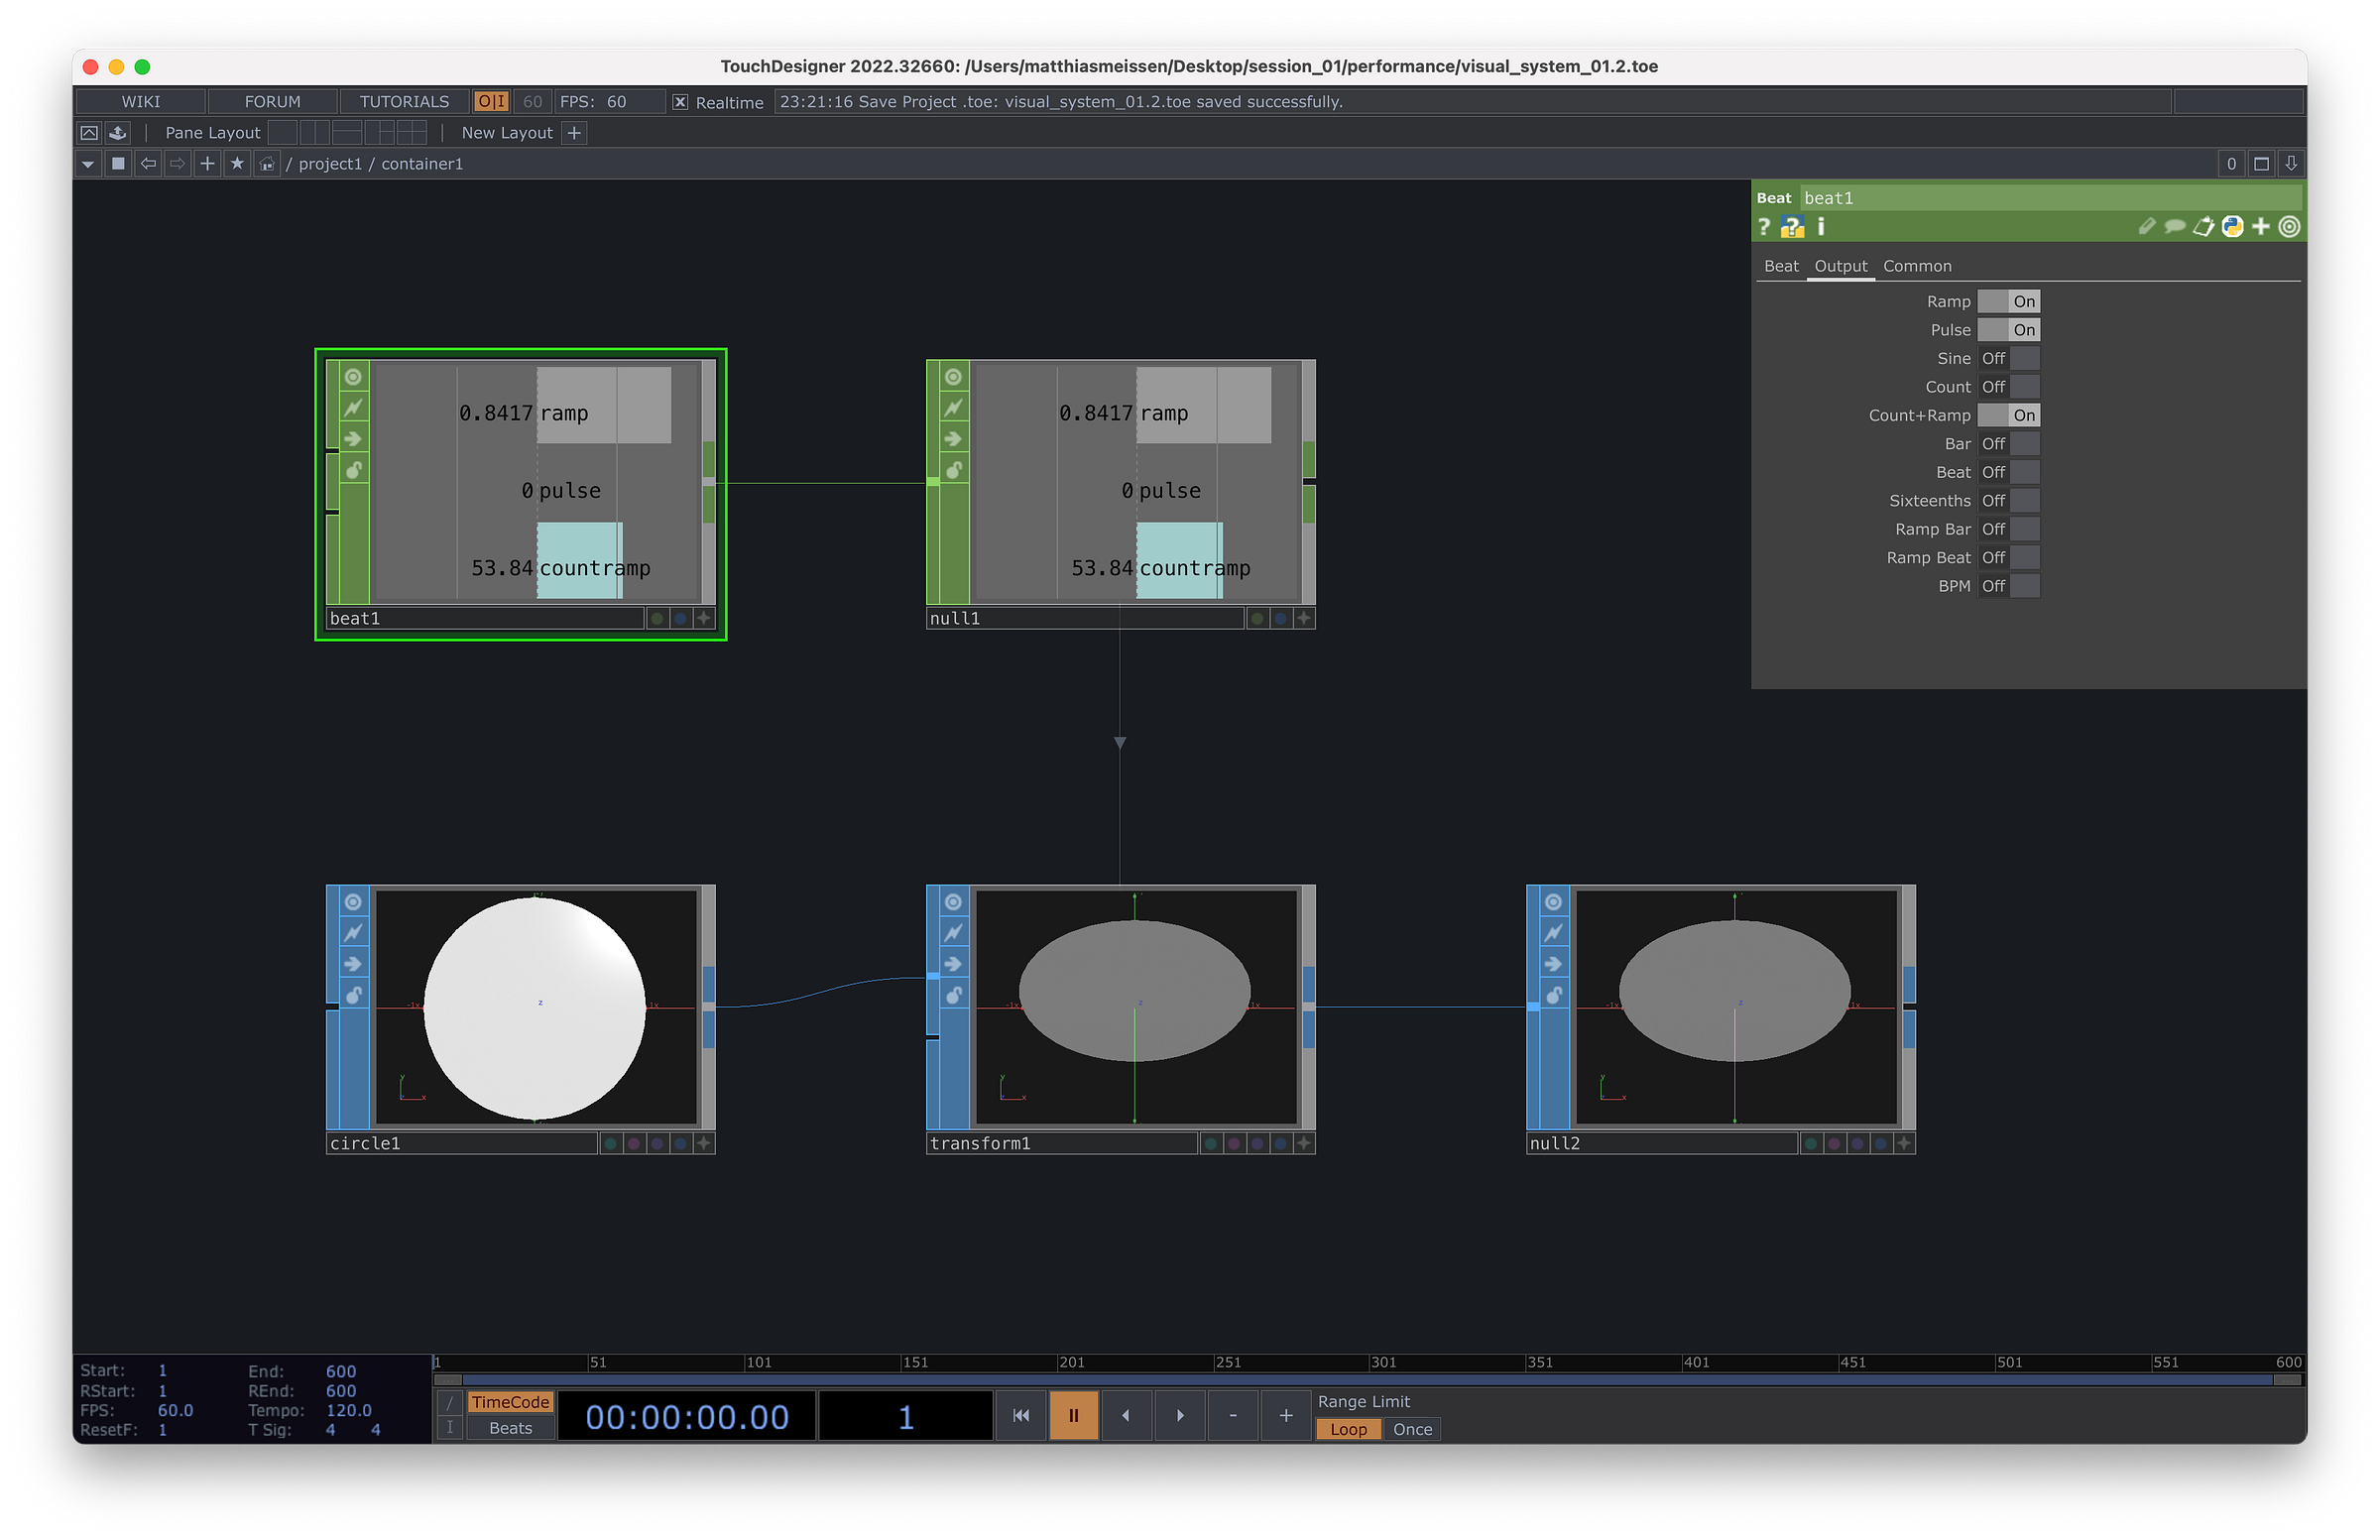Set range limit to Once
2380x1540 pixels.
point(1411,1429)
